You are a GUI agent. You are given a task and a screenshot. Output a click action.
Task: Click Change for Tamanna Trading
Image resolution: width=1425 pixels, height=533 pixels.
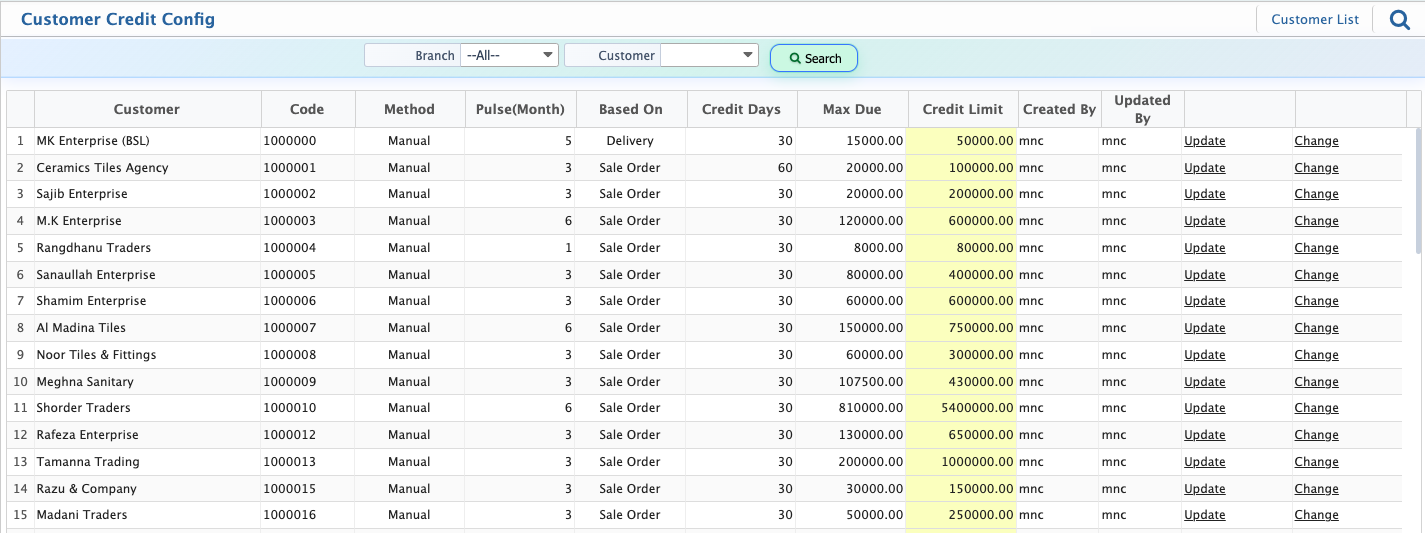click(x=1316, y=462)
